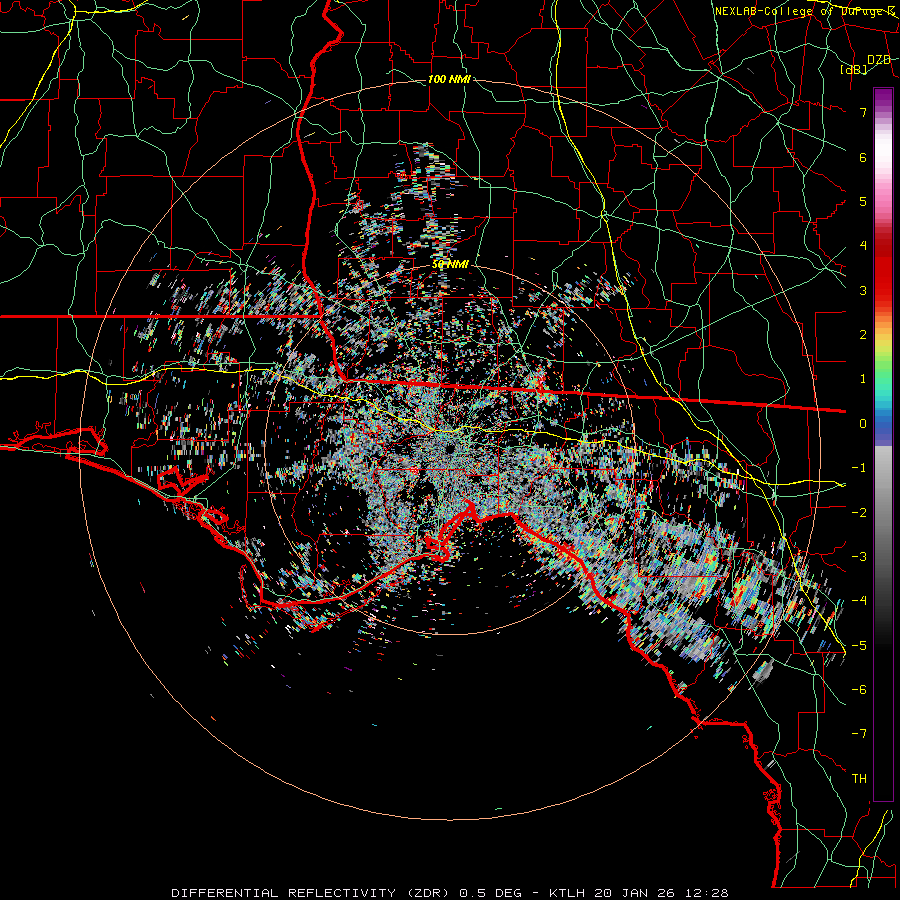Click the NEXLAB-College of DuPage watermark text
This screenshot has height=900, width=900.
coord(804,11)
